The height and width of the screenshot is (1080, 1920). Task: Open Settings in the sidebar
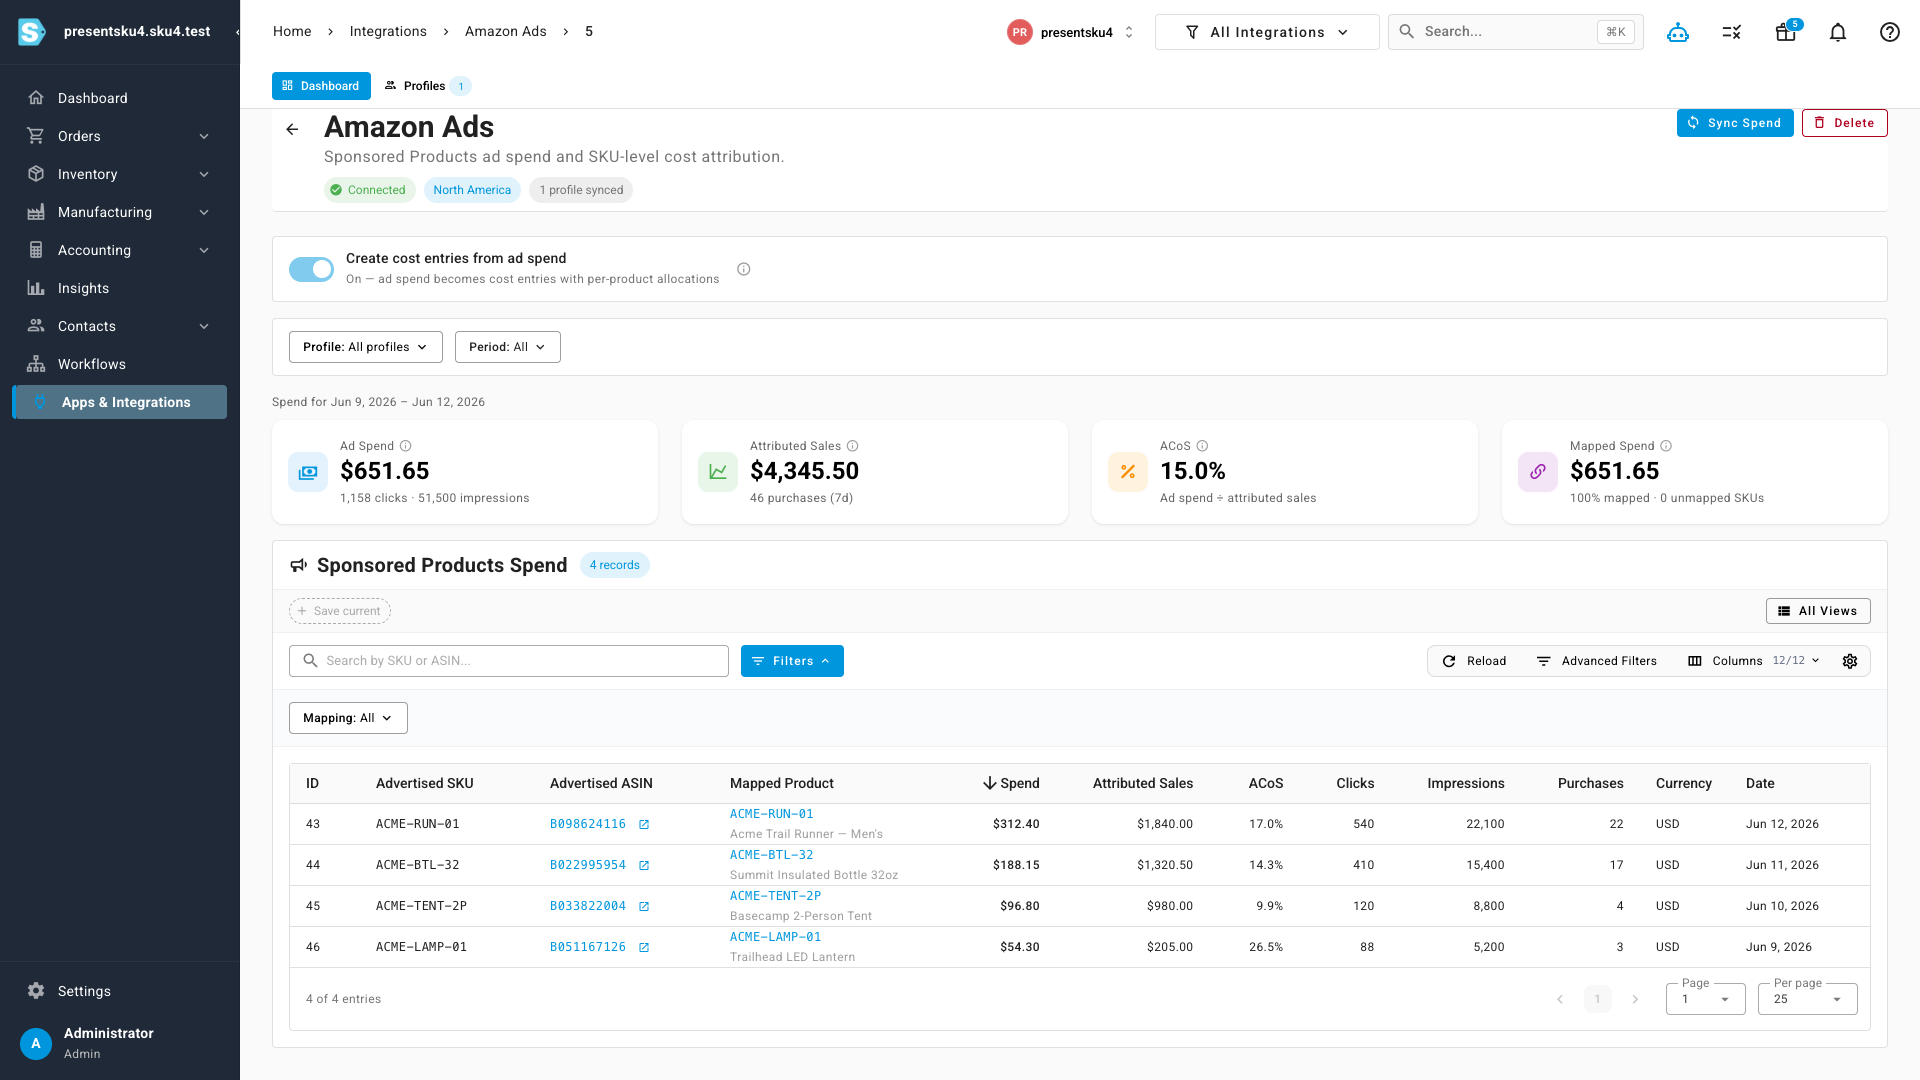(120, 991)
